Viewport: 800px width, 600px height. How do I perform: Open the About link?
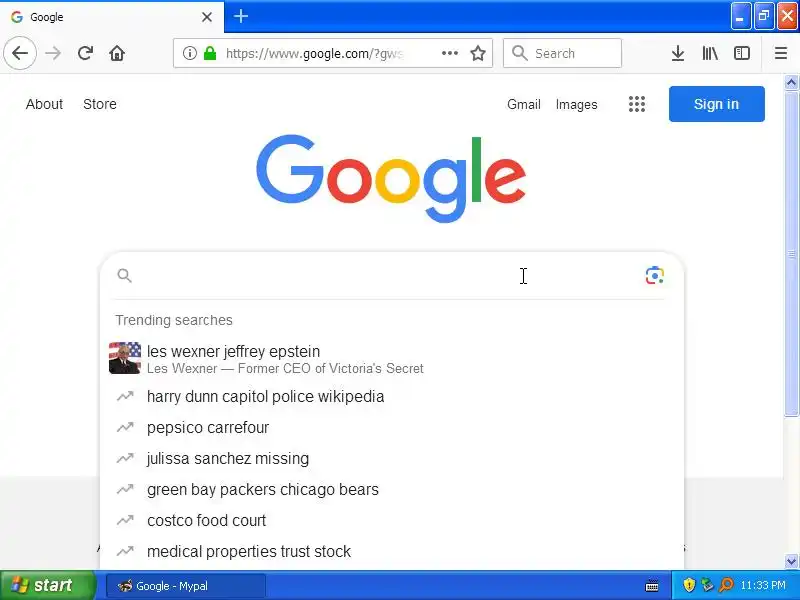(x=44, y=104)
